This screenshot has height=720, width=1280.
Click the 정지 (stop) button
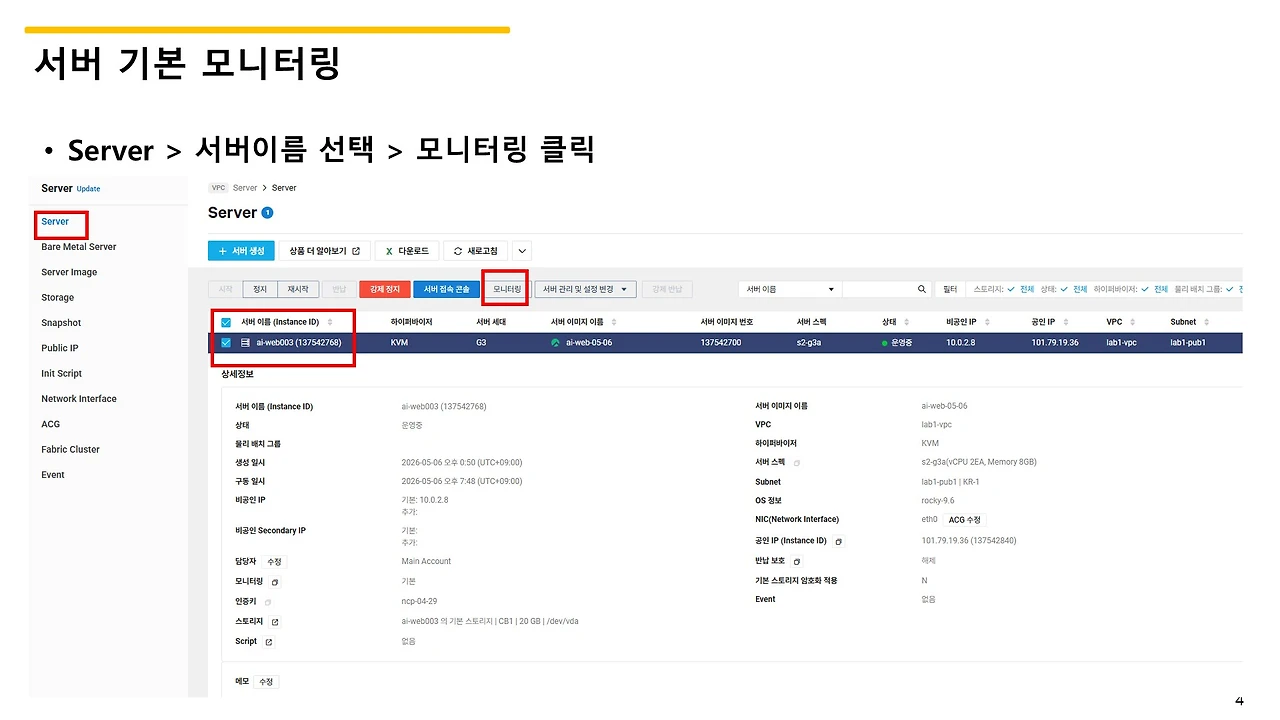coord(260,289)
